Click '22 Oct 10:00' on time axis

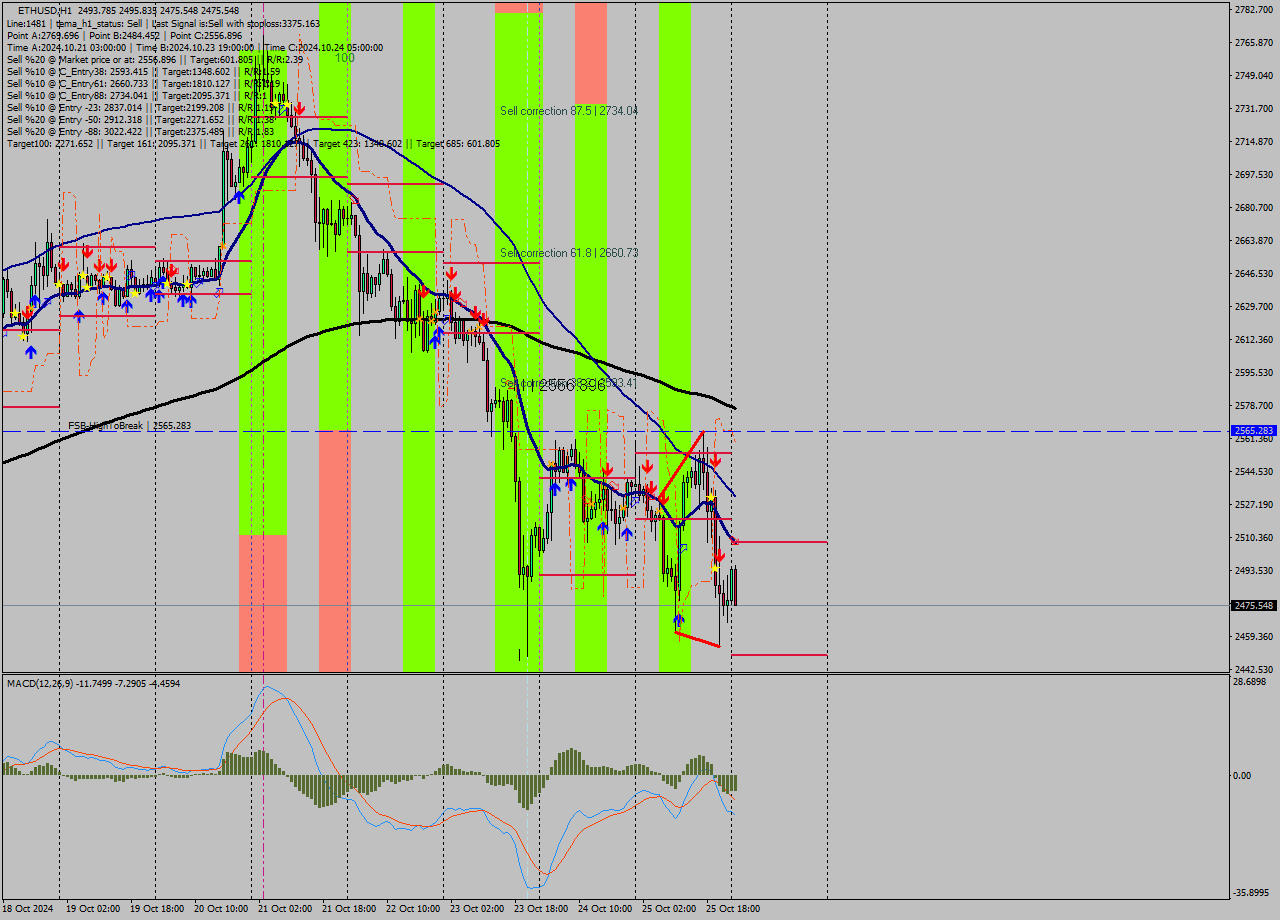412,909
